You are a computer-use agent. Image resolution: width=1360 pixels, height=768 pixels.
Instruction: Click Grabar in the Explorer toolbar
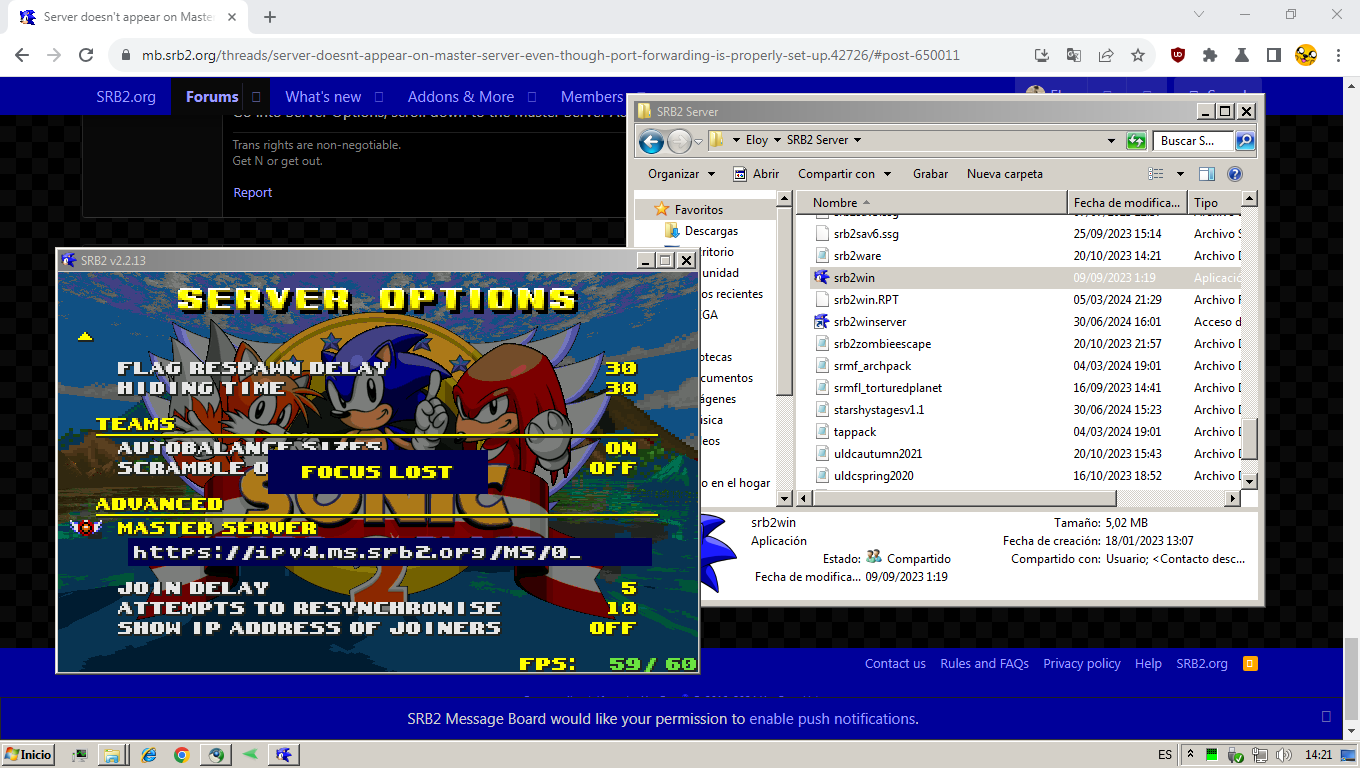(x=930, y=174)
